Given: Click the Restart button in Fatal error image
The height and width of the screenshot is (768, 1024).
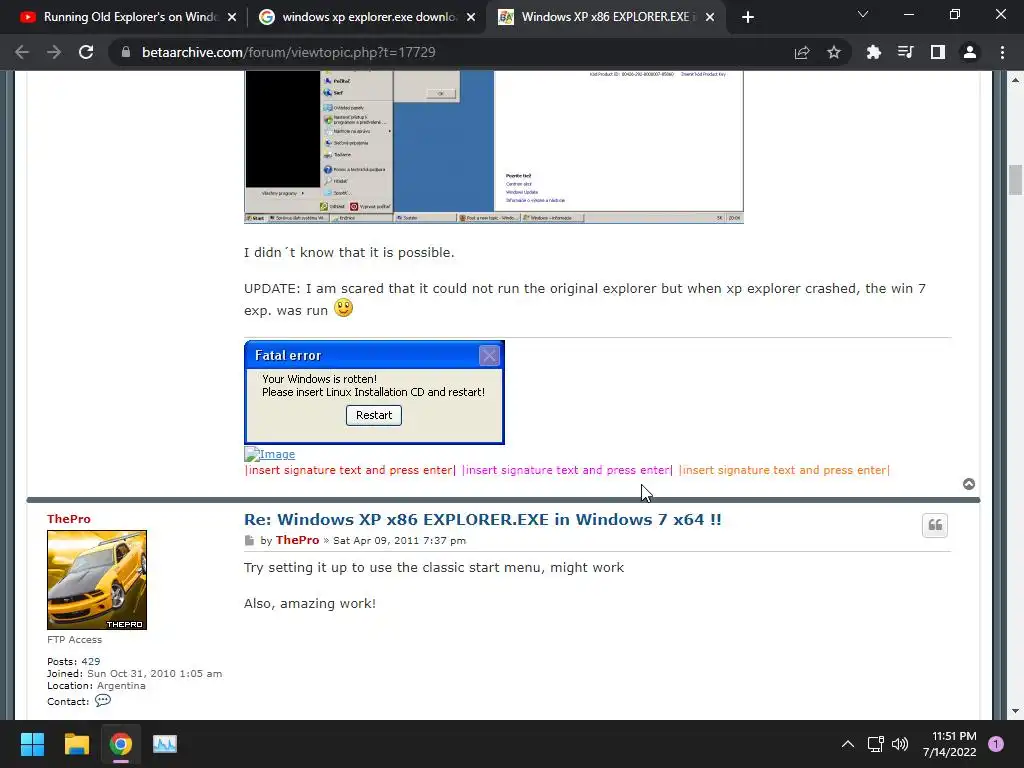Looking at the screenshot, I should [x=374, y=415].
